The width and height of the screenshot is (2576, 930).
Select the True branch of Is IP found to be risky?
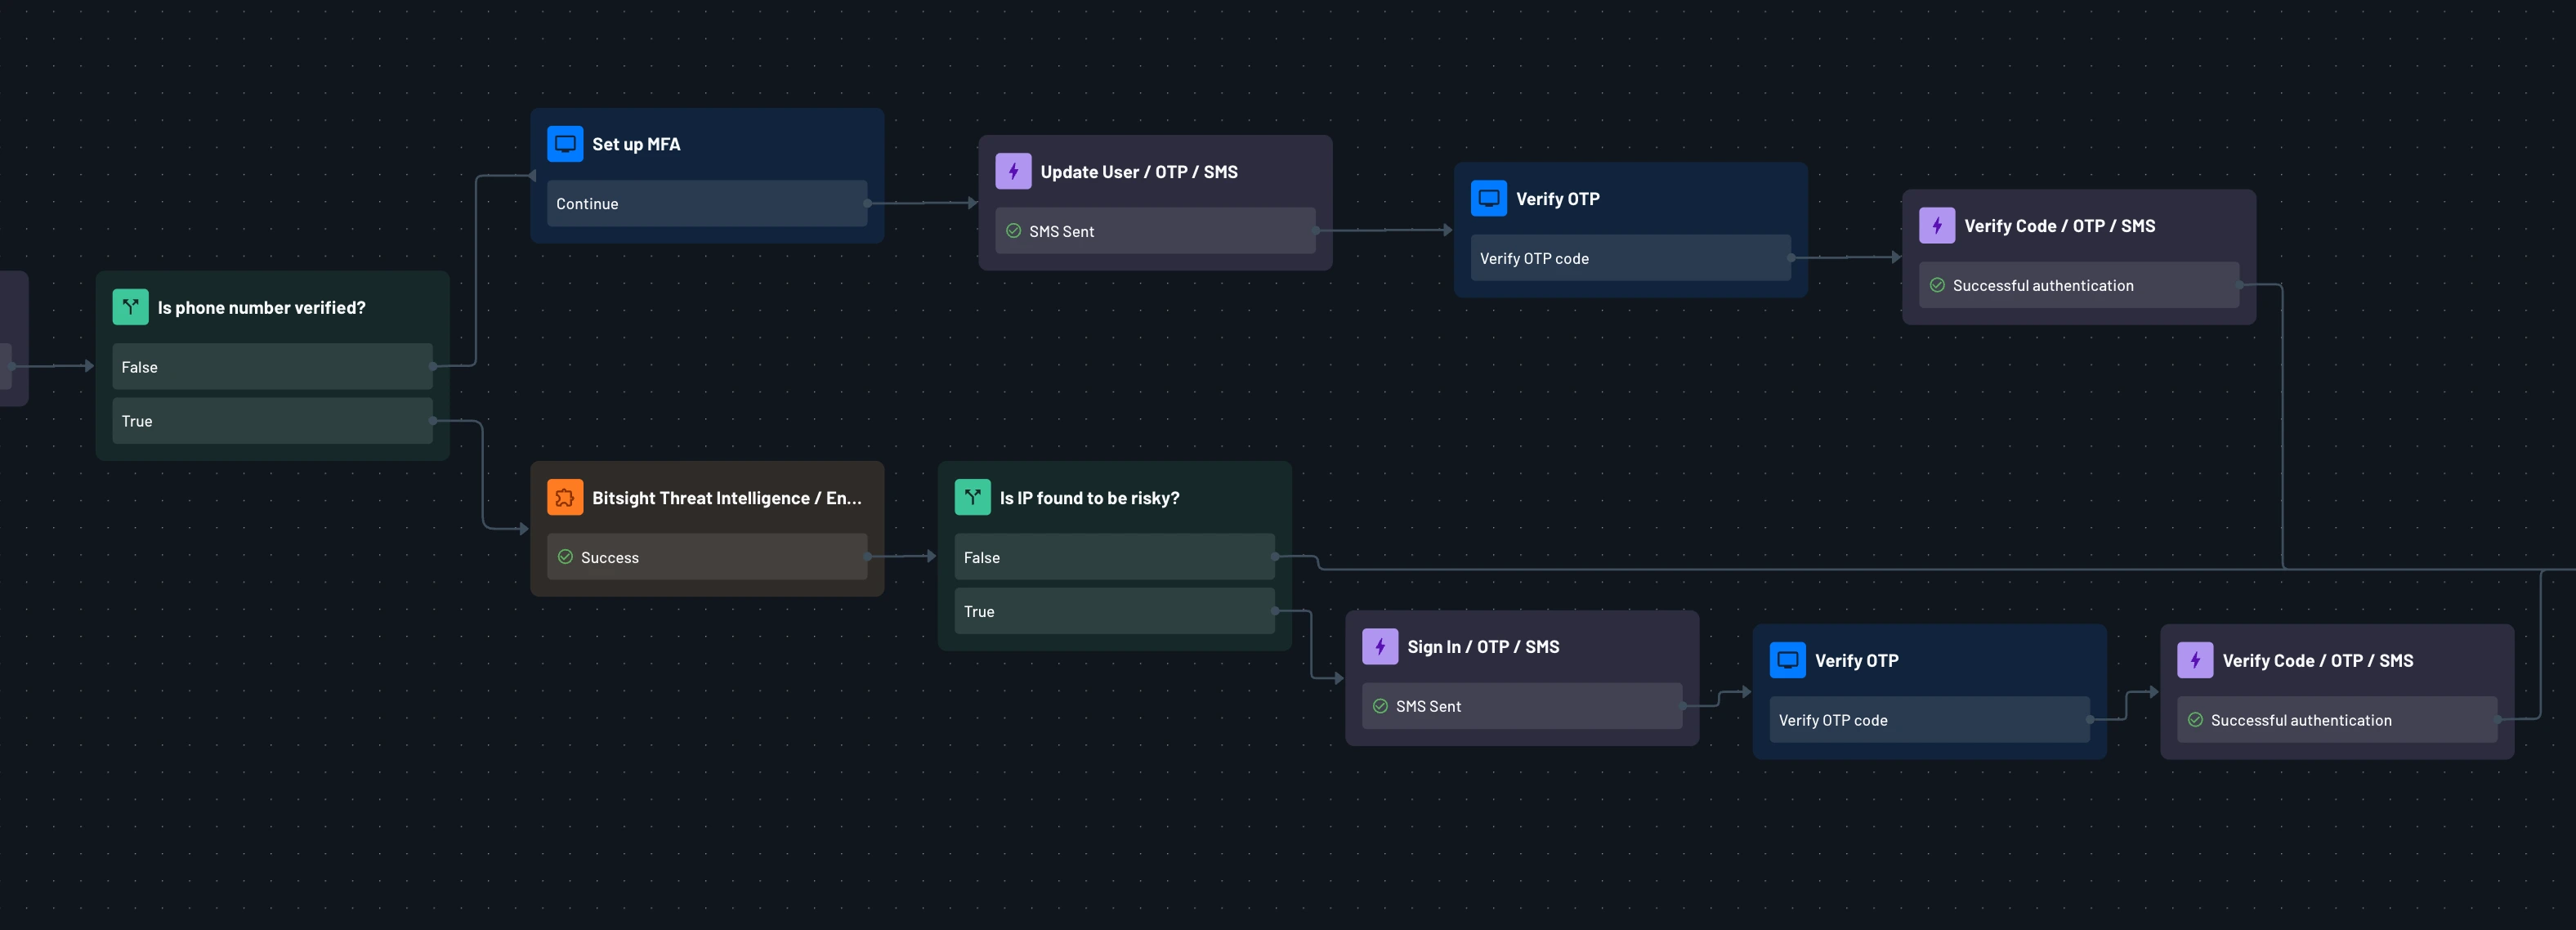1114,611
